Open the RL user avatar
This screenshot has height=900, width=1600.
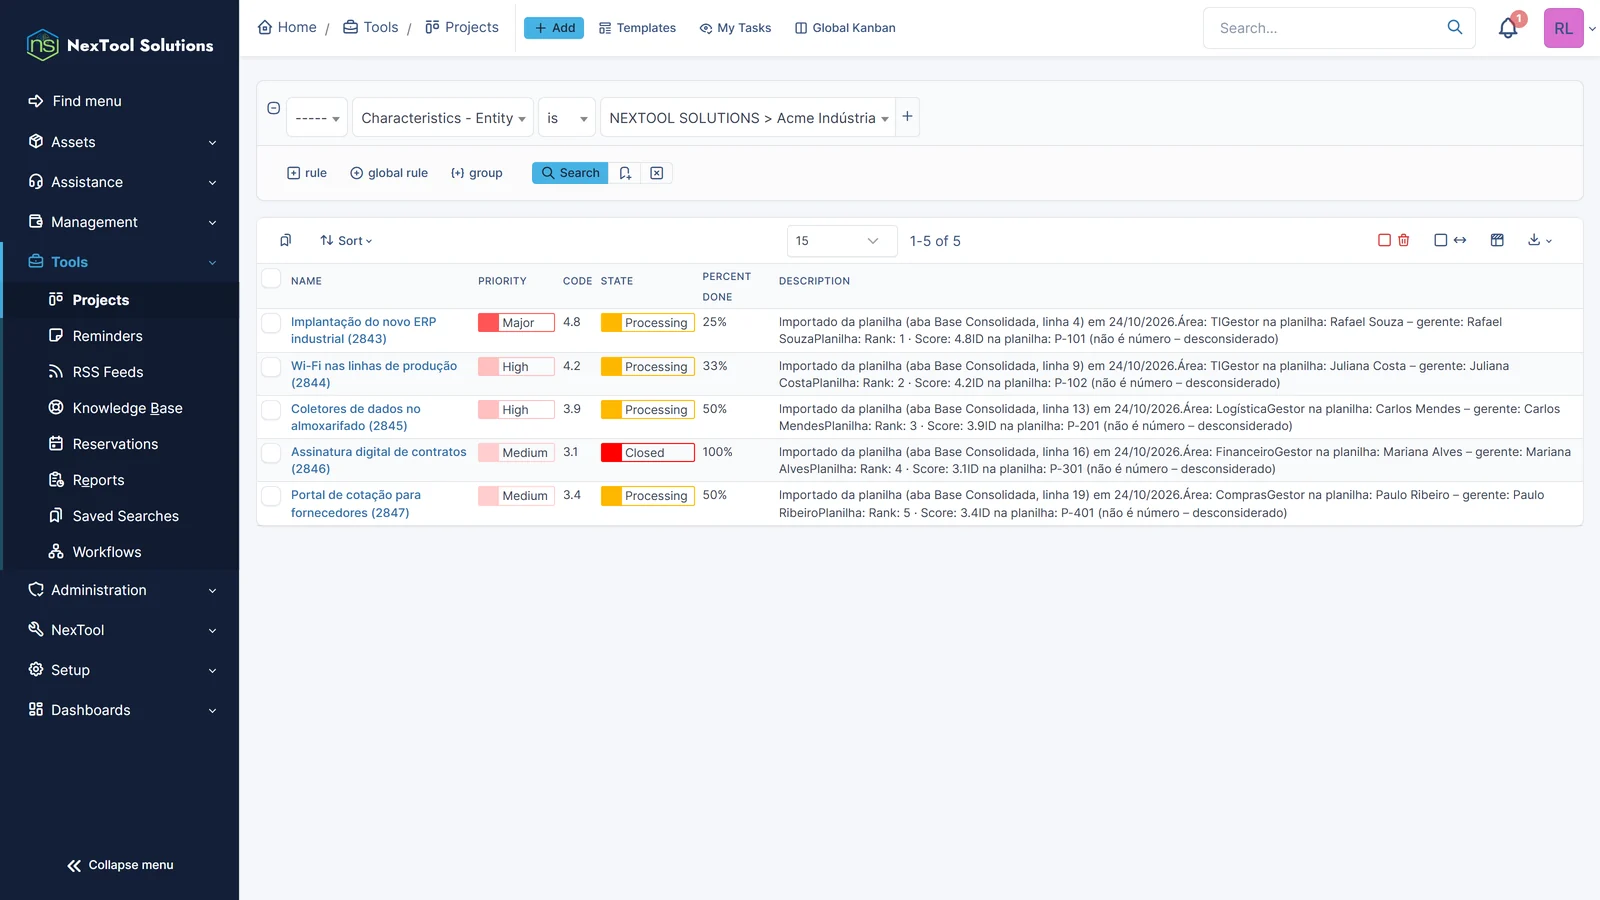1563,28
